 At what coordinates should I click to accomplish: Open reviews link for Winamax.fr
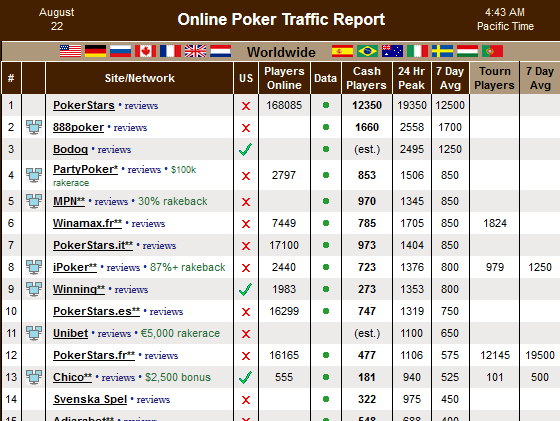click(x=148, y=224)
